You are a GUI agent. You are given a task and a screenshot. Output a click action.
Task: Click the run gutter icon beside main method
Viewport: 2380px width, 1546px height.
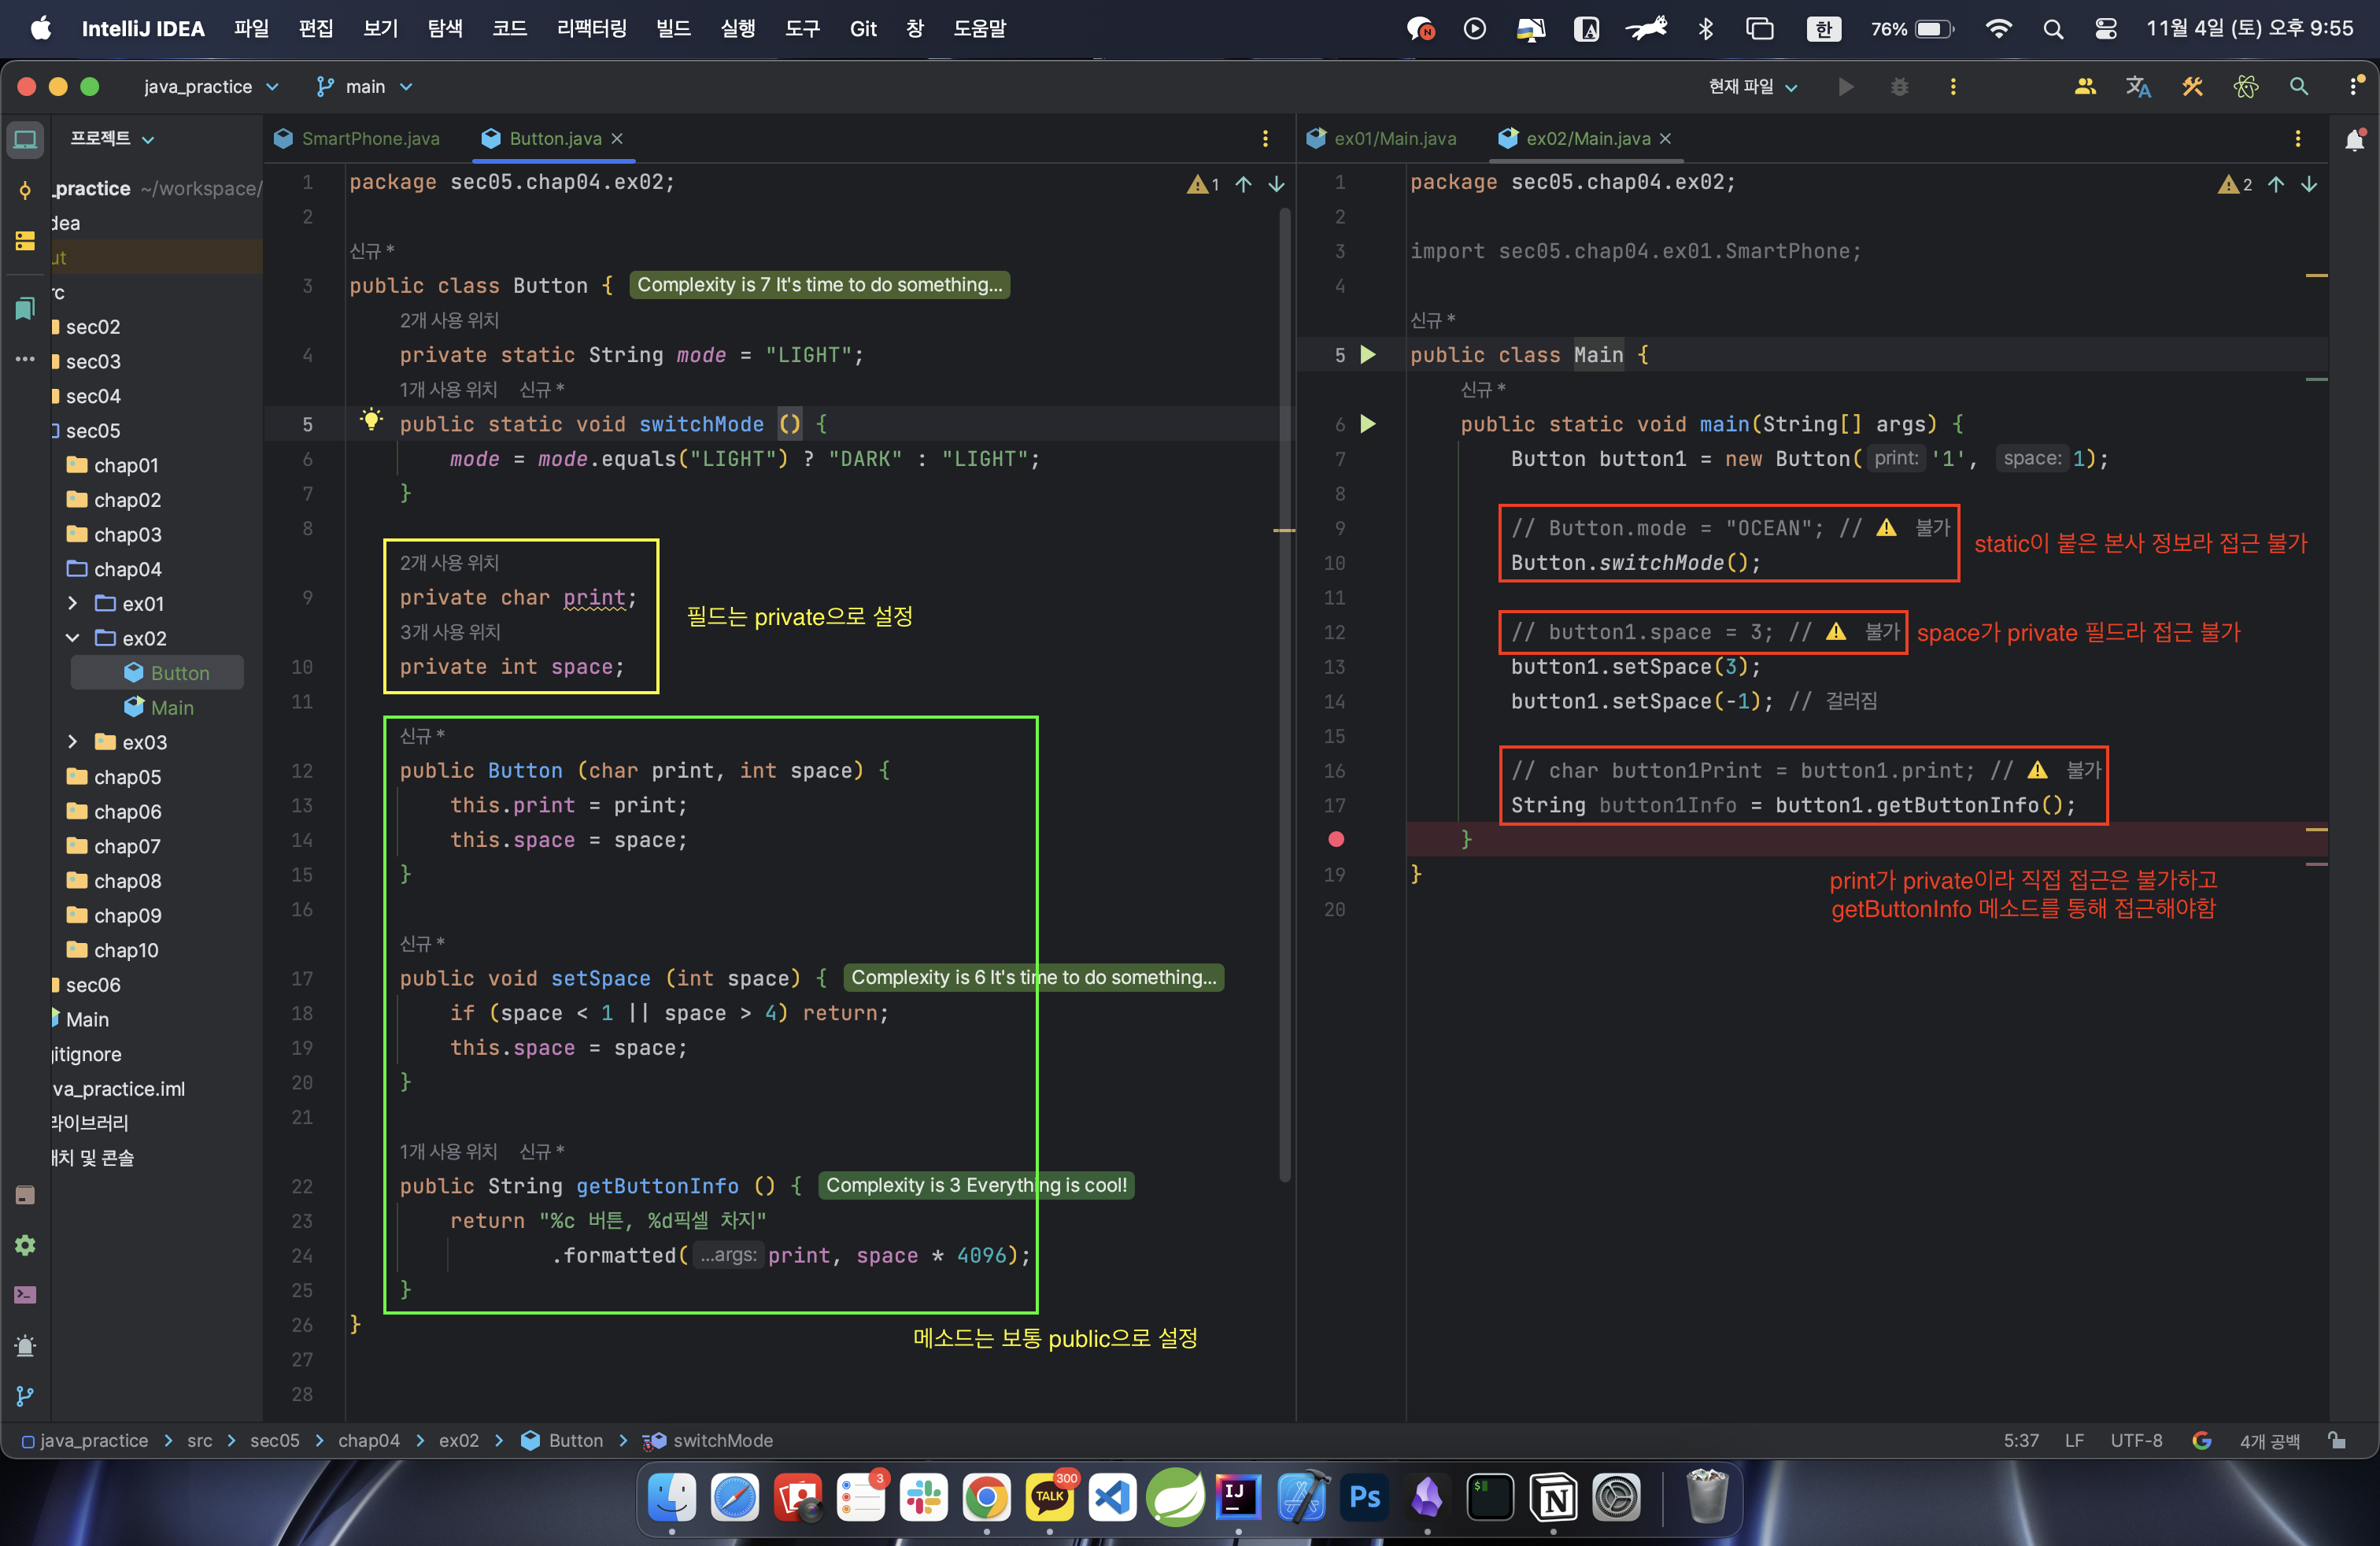[1368, 424]
